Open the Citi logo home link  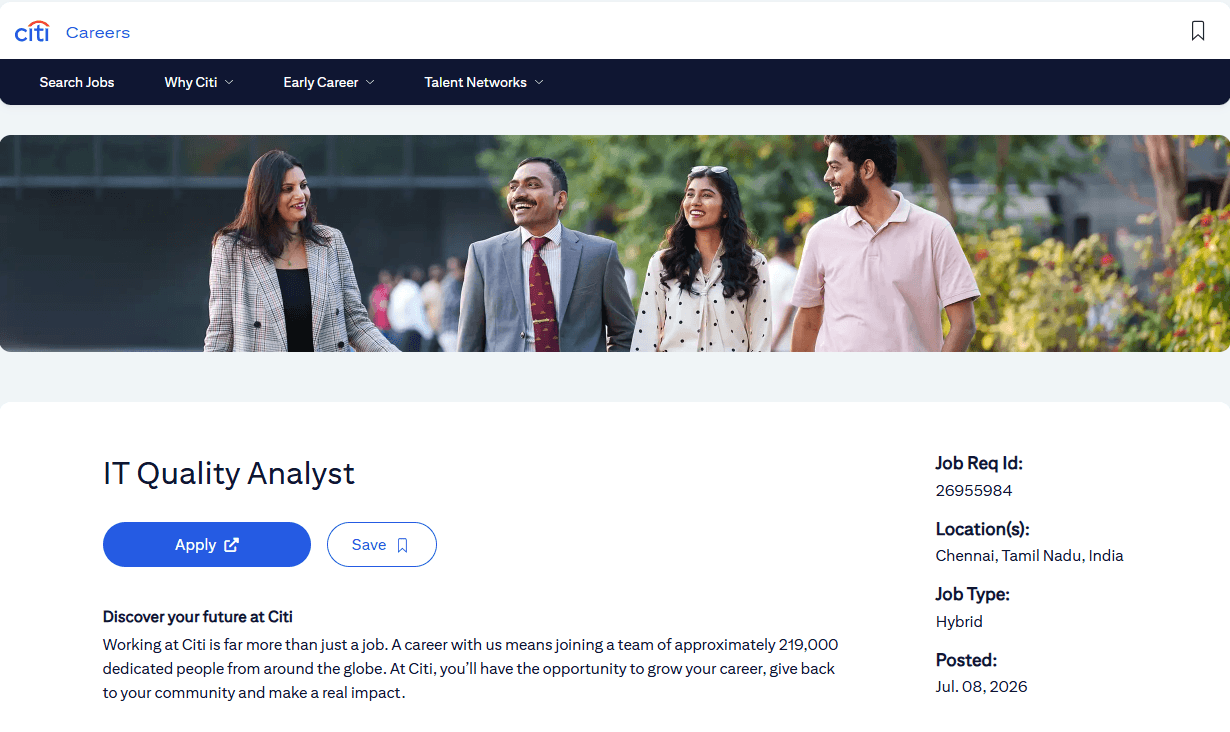[x=32, y=32]
